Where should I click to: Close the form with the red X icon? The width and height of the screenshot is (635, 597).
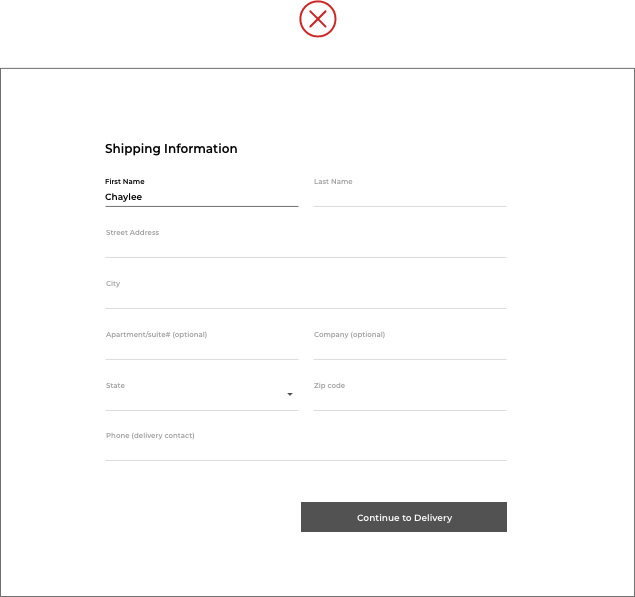coord(318,19)
